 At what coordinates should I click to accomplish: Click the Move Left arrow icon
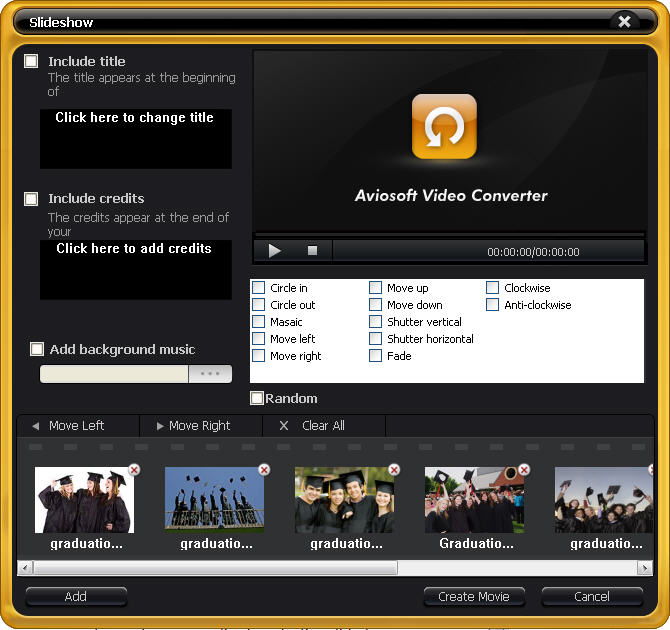(35, 426)
